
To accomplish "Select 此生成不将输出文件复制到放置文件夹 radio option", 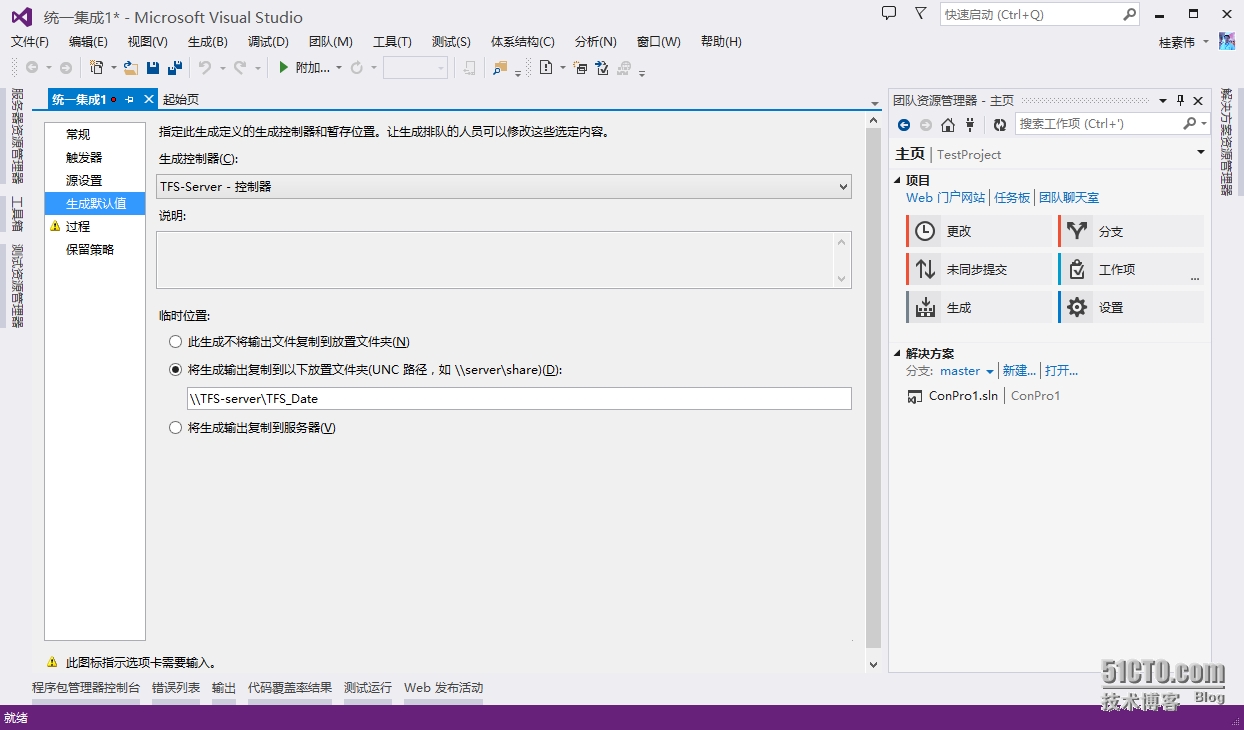I will click(176, 342).
